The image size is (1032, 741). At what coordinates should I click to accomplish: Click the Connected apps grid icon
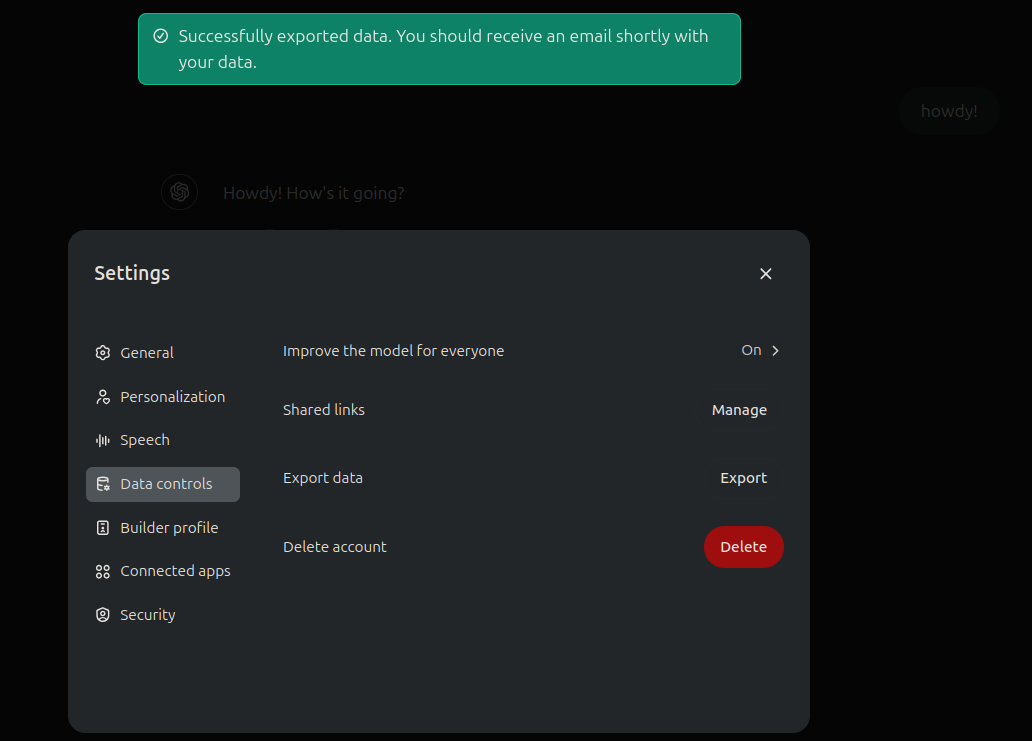tap(102, 571)
